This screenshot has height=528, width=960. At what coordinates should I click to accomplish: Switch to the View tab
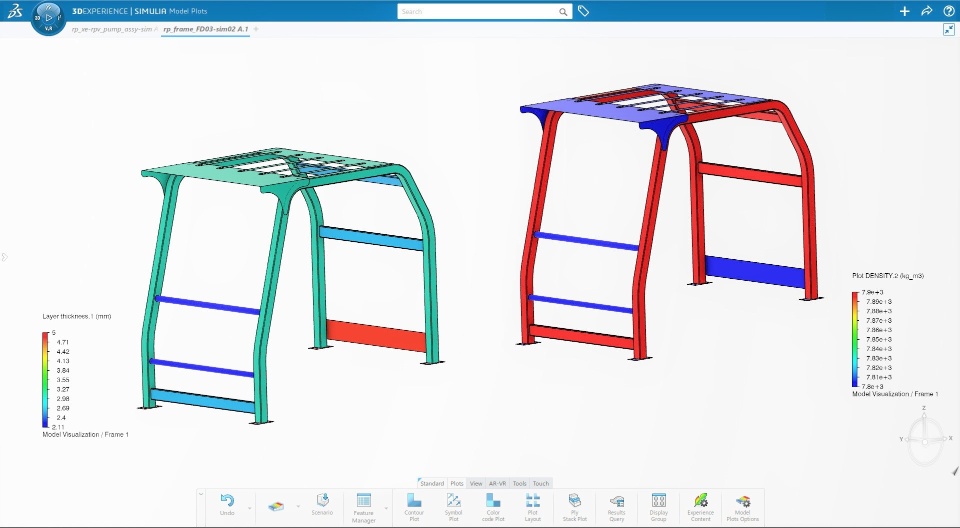(x=476, y=483)
